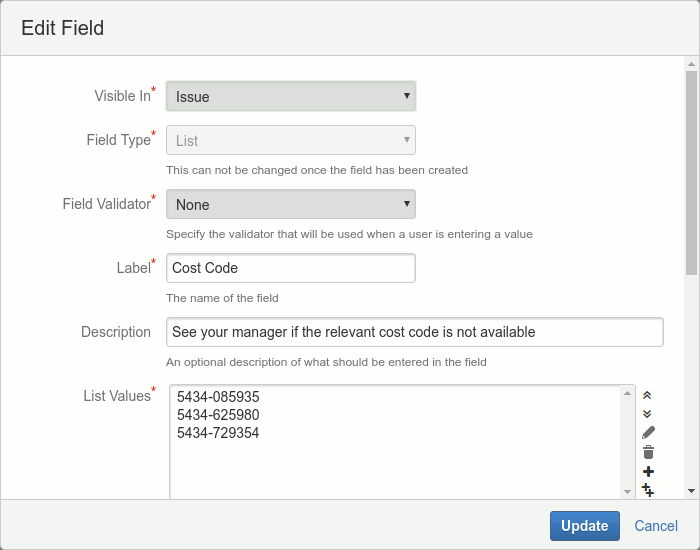Click the List Values box scroll-up arrow
Screen dimensions: 700x550
point(627,394)
